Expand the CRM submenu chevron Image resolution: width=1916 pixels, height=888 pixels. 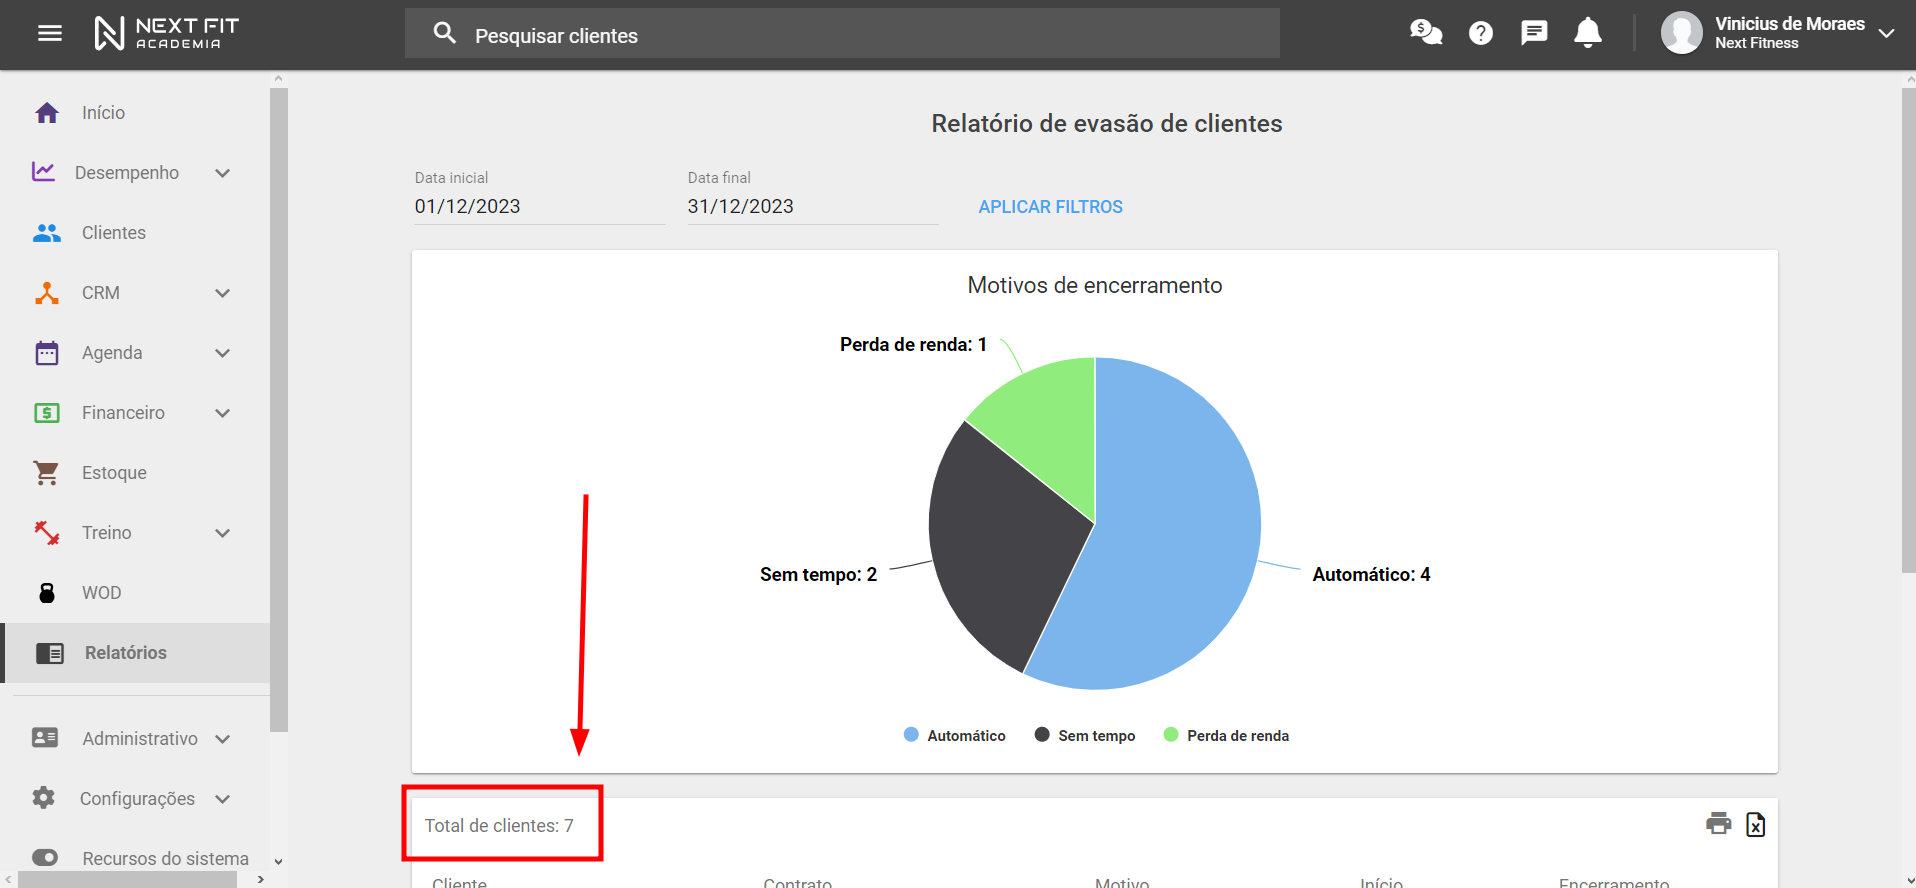tap(223, 293)
